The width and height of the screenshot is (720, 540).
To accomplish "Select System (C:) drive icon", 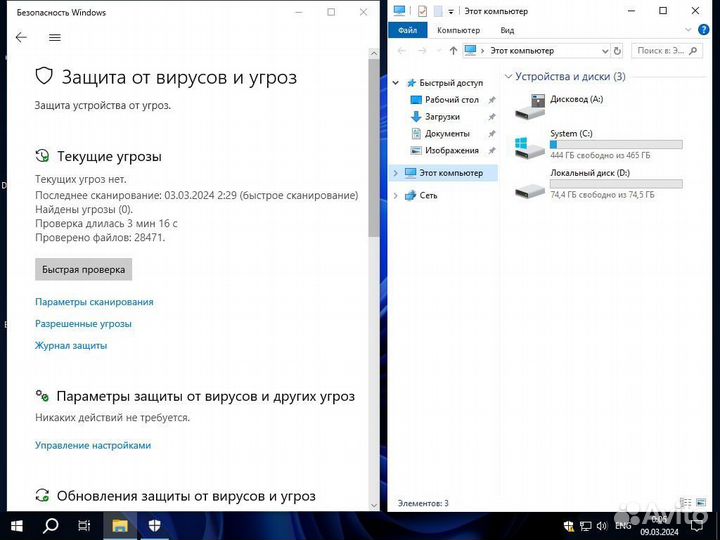I will coord(529,147).
